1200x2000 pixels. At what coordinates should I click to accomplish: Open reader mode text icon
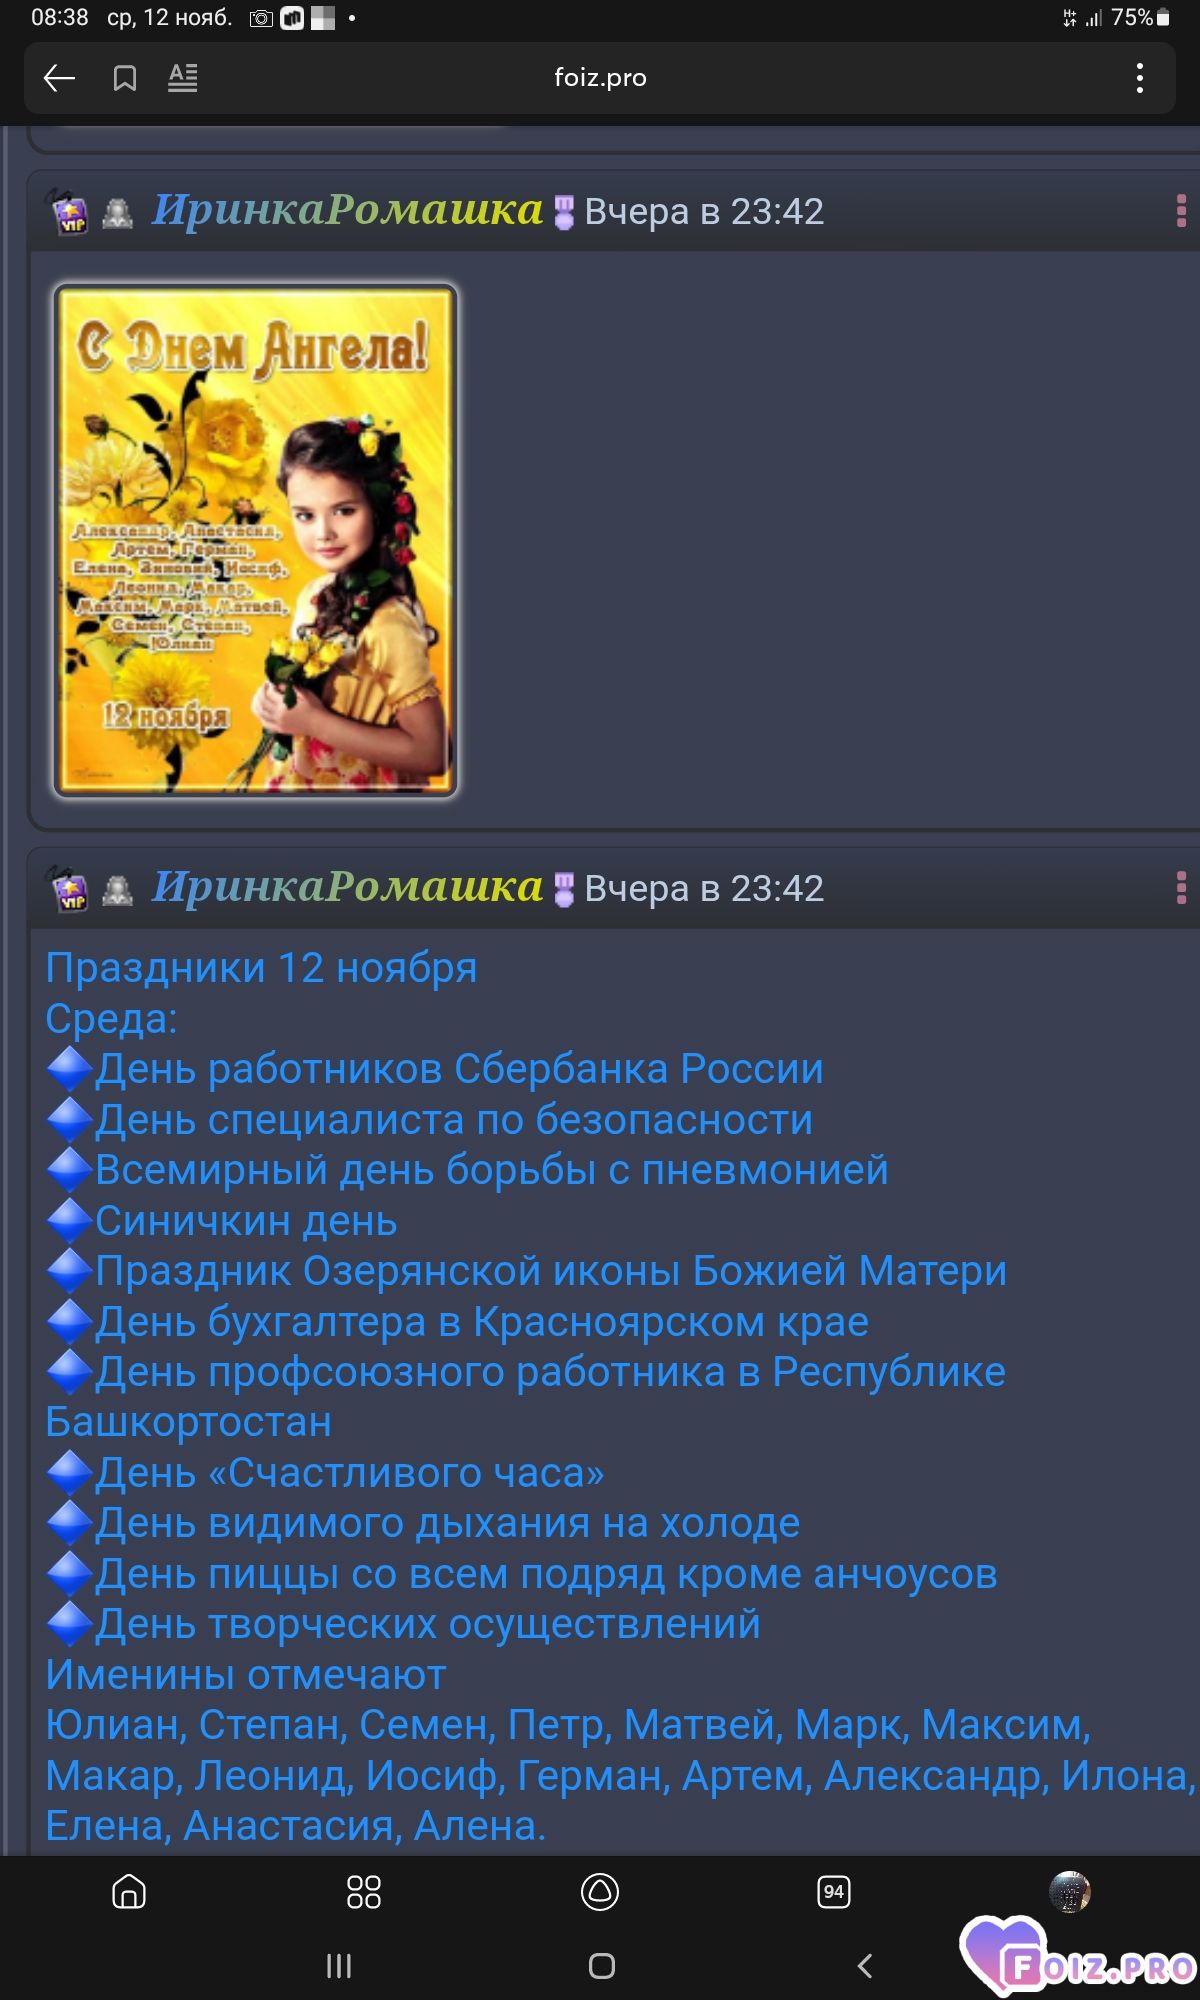[182, 78]
